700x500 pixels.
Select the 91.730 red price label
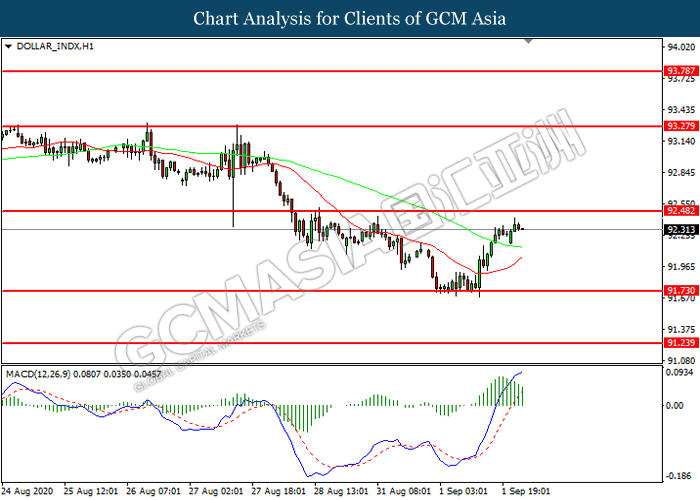click(x=681, y=291)
